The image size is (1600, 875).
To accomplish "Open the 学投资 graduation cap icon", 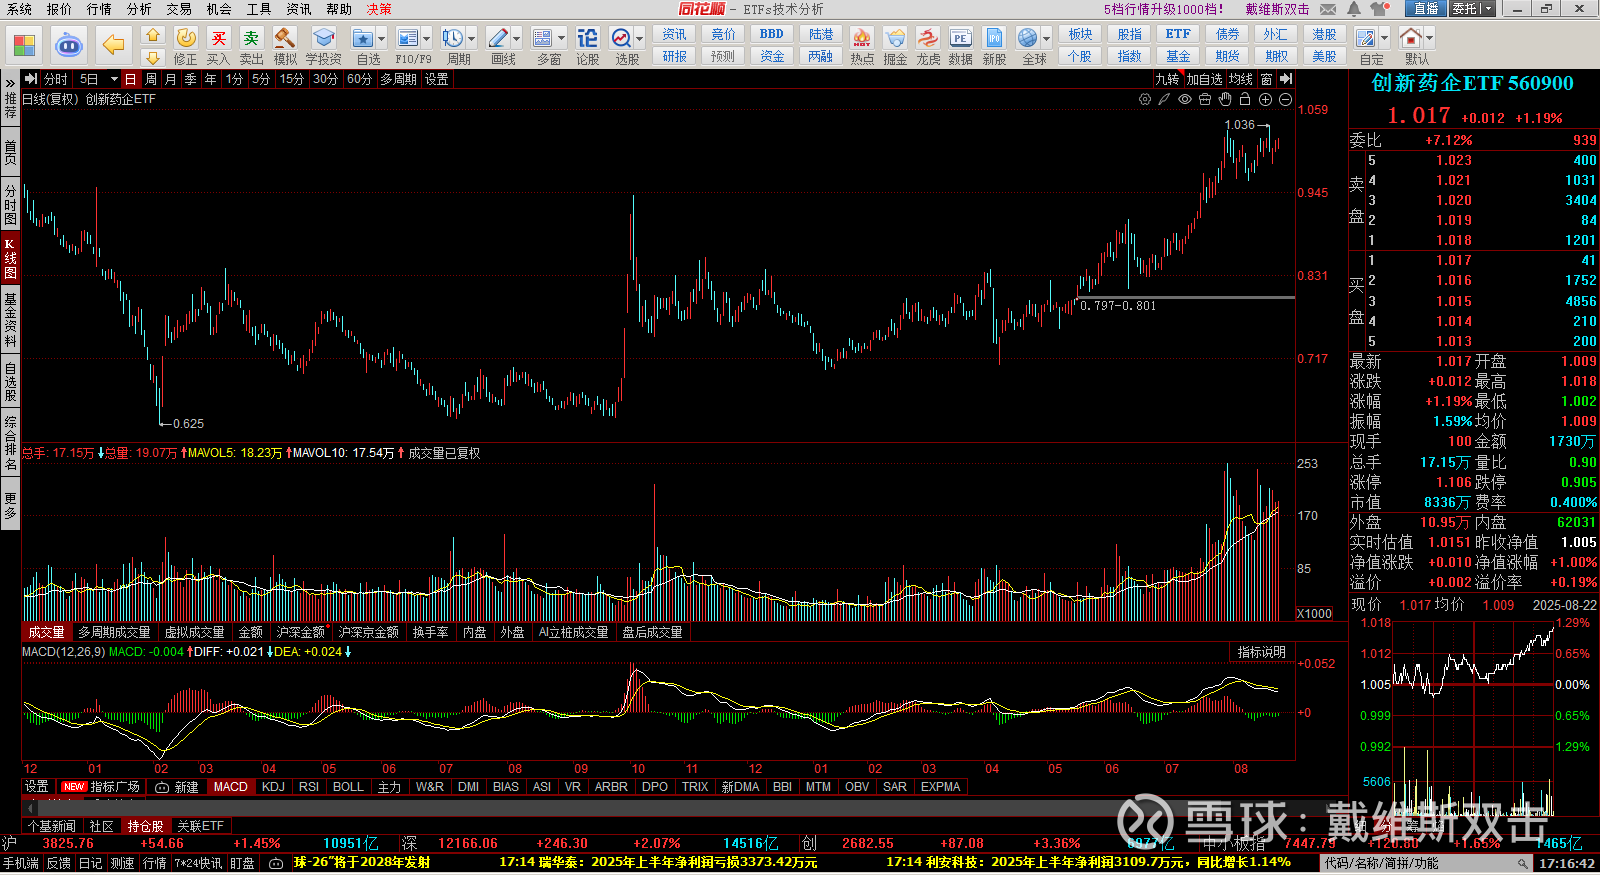I will [x=323, y=38].
